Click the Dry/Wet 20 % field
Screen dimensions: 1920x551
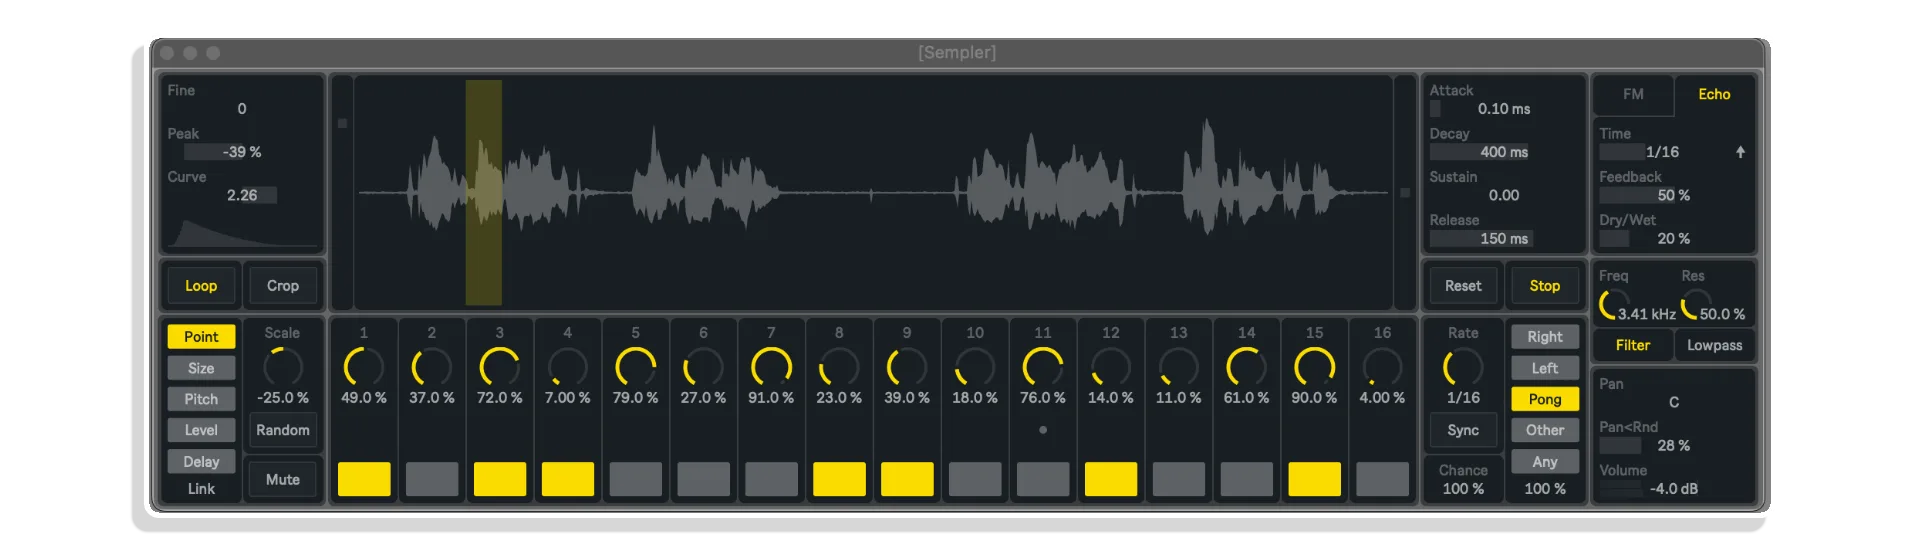[x=1673, y=238]
